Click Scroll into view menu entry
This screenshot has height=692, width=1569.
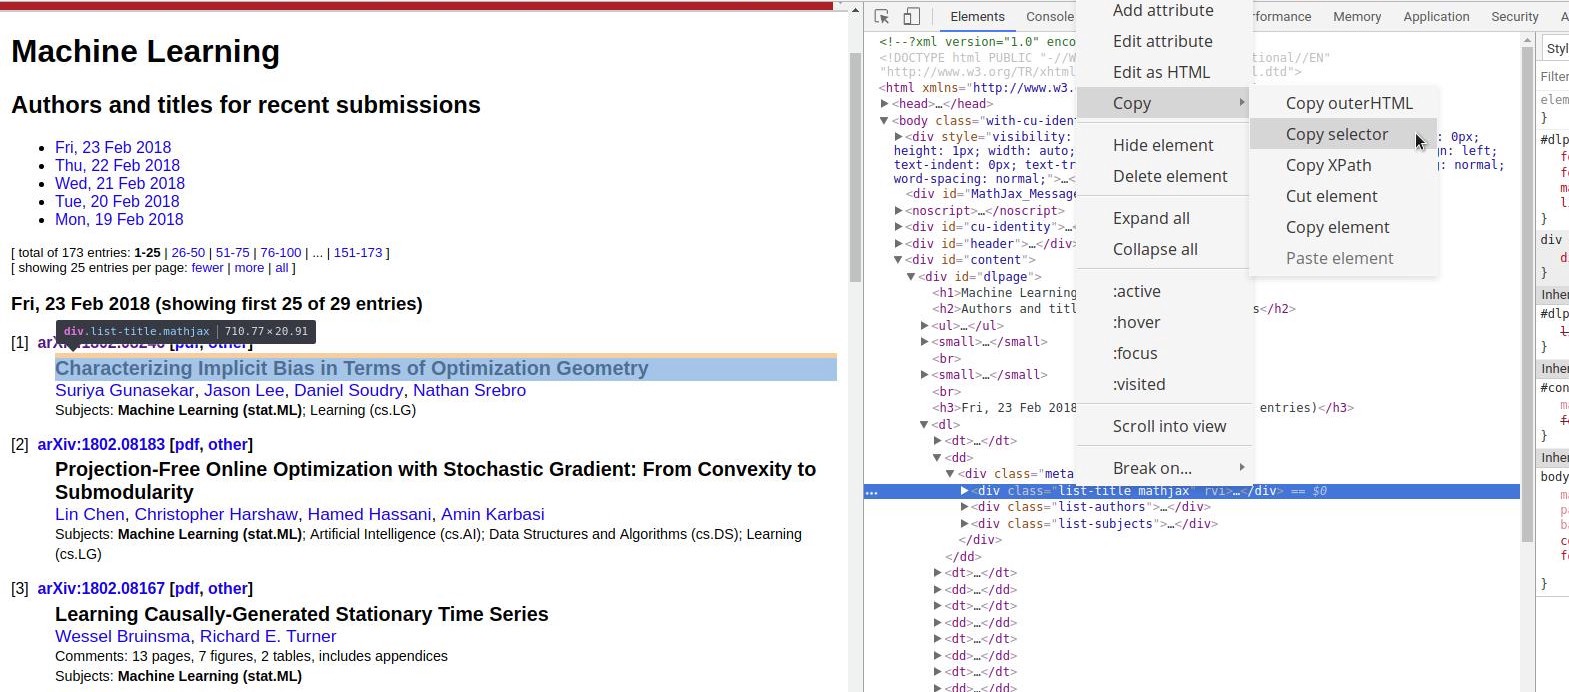[1169, 426]
